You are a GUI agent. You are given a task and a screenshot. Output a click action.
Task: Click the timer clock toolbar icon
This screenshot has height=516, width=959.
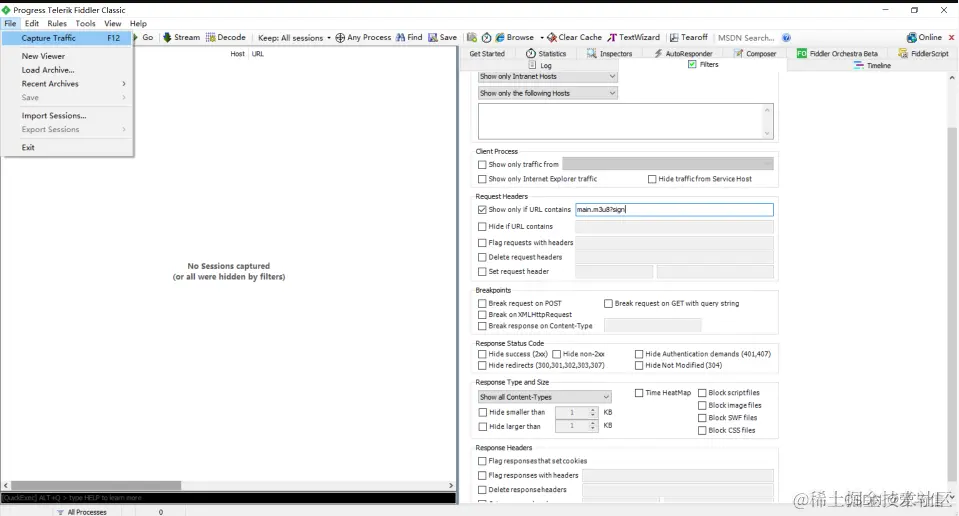486,38
